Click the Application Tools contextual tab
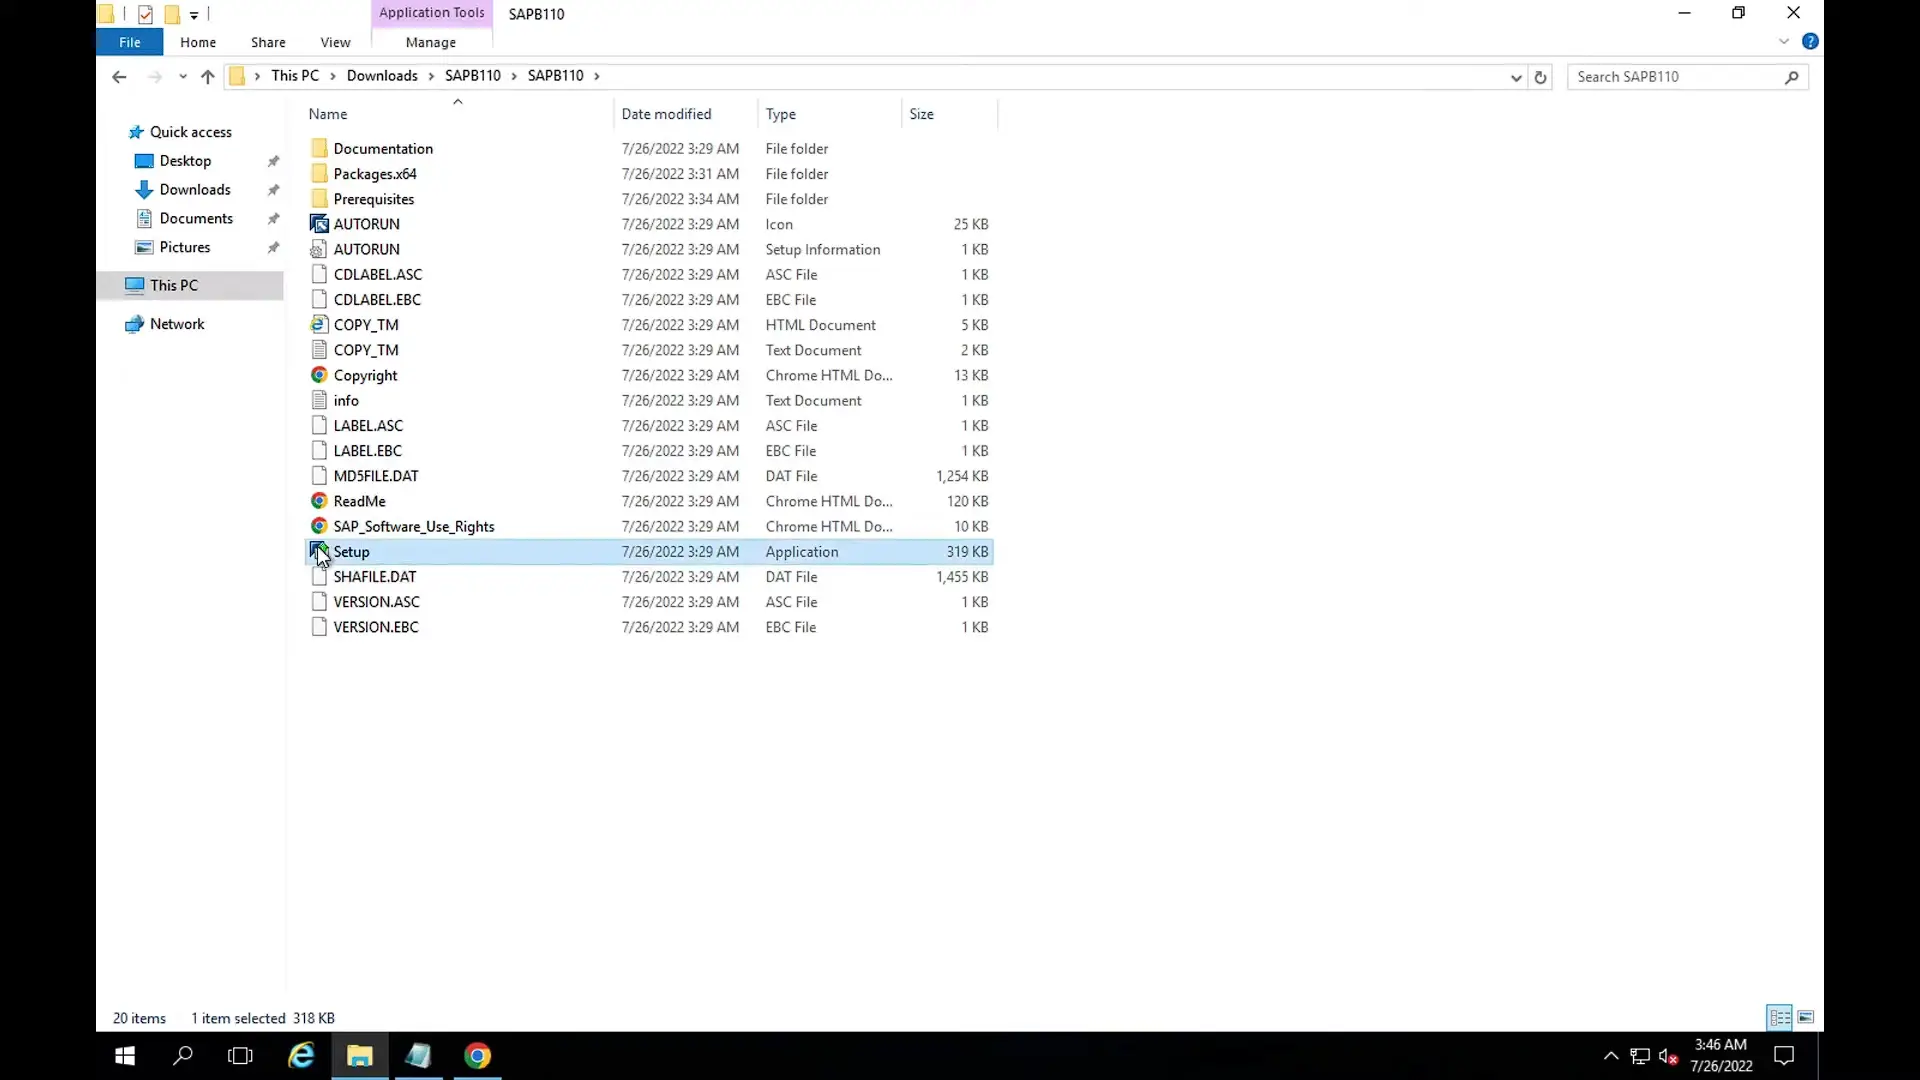Screen dimensions: 1920x1080 pyautogui.click(x=431, y=13)
